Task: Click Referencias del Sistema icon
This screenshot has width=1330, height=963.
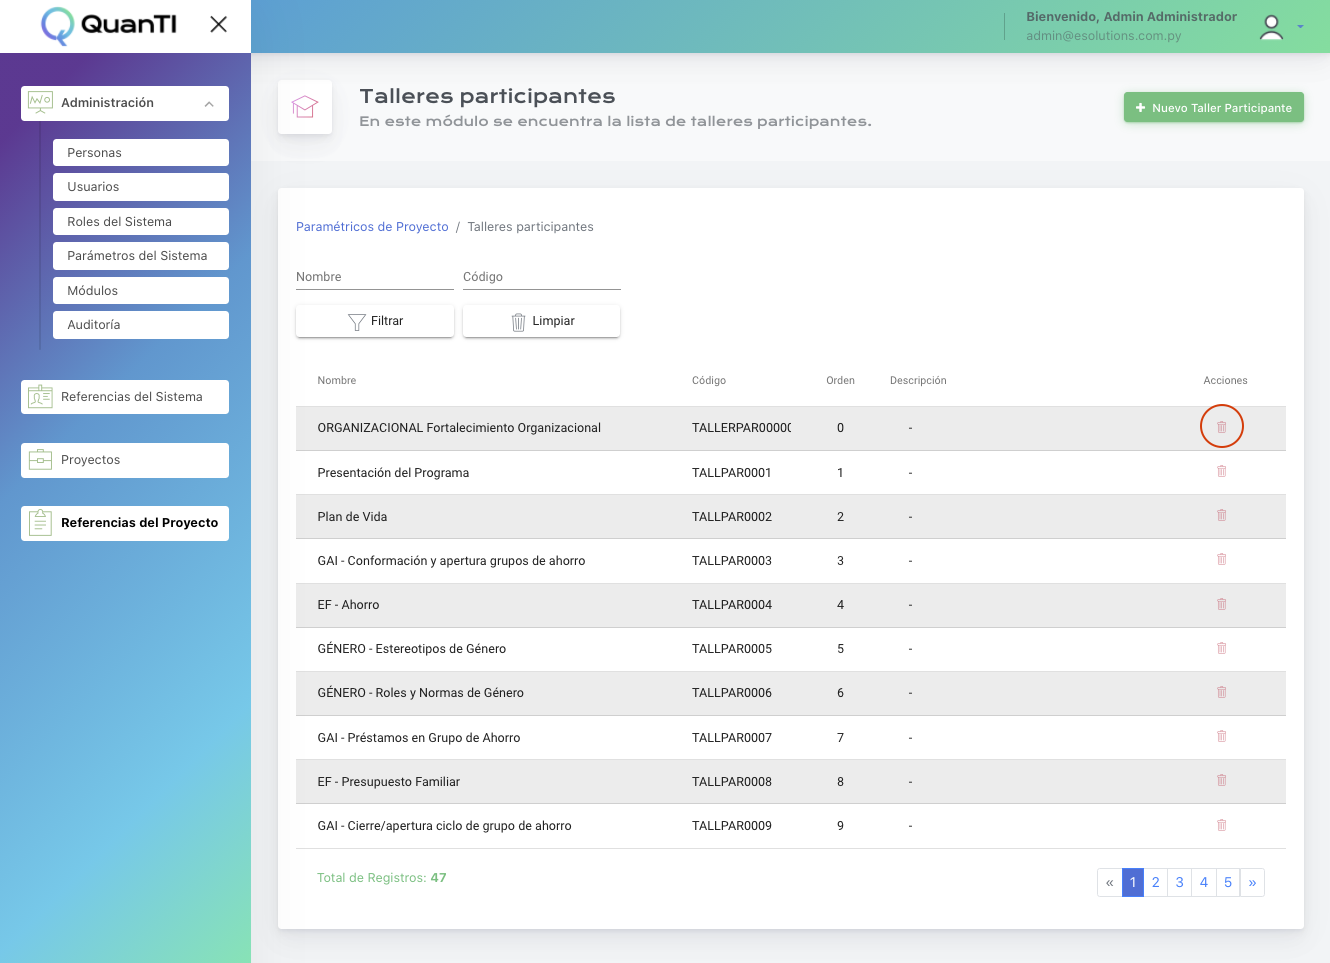Action: point(40,397)
